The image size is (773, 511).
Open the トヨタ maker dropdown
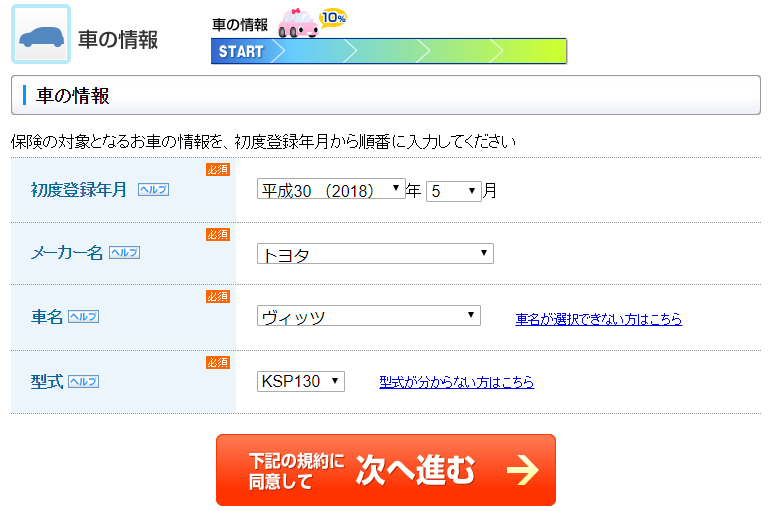(x=375, y=254)
